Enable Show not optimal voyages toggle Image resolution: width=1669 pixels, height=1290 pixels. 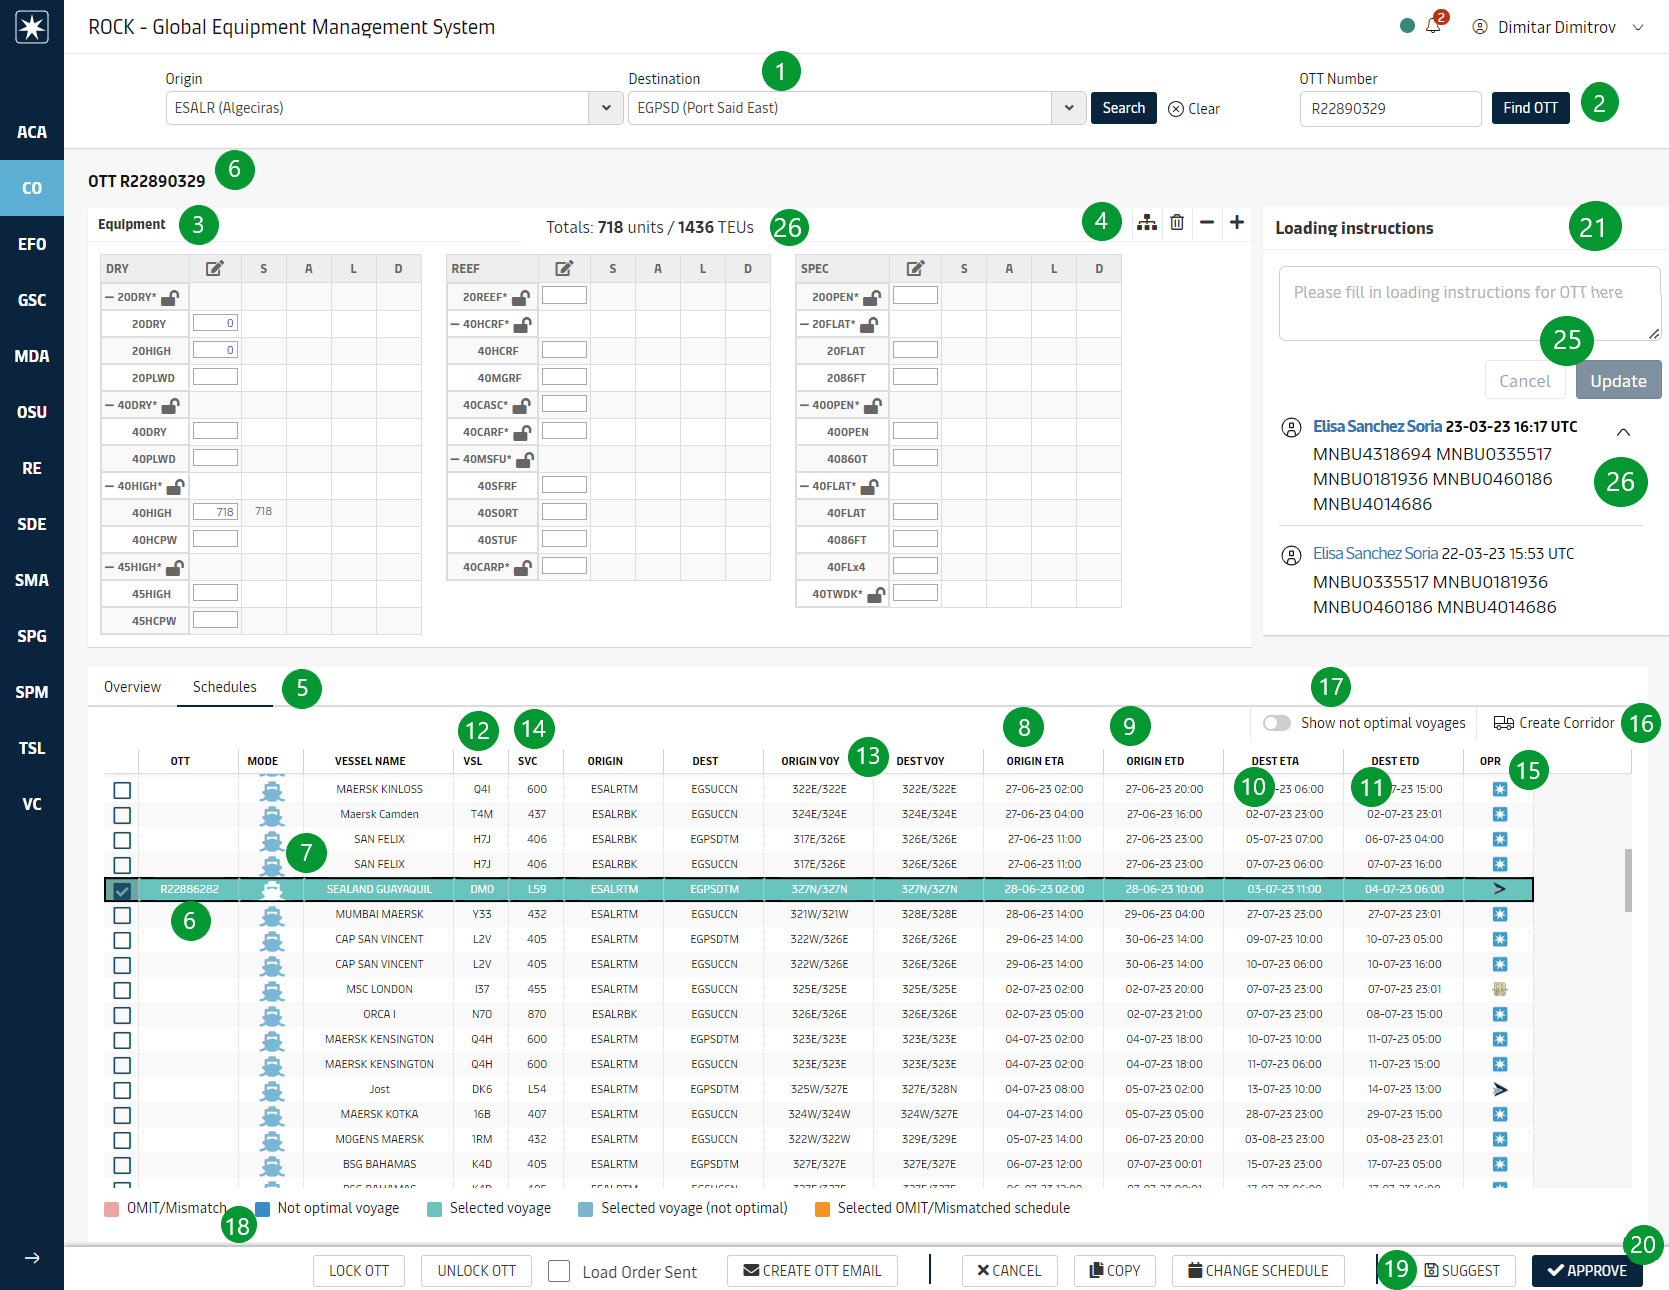[1276, 723]
